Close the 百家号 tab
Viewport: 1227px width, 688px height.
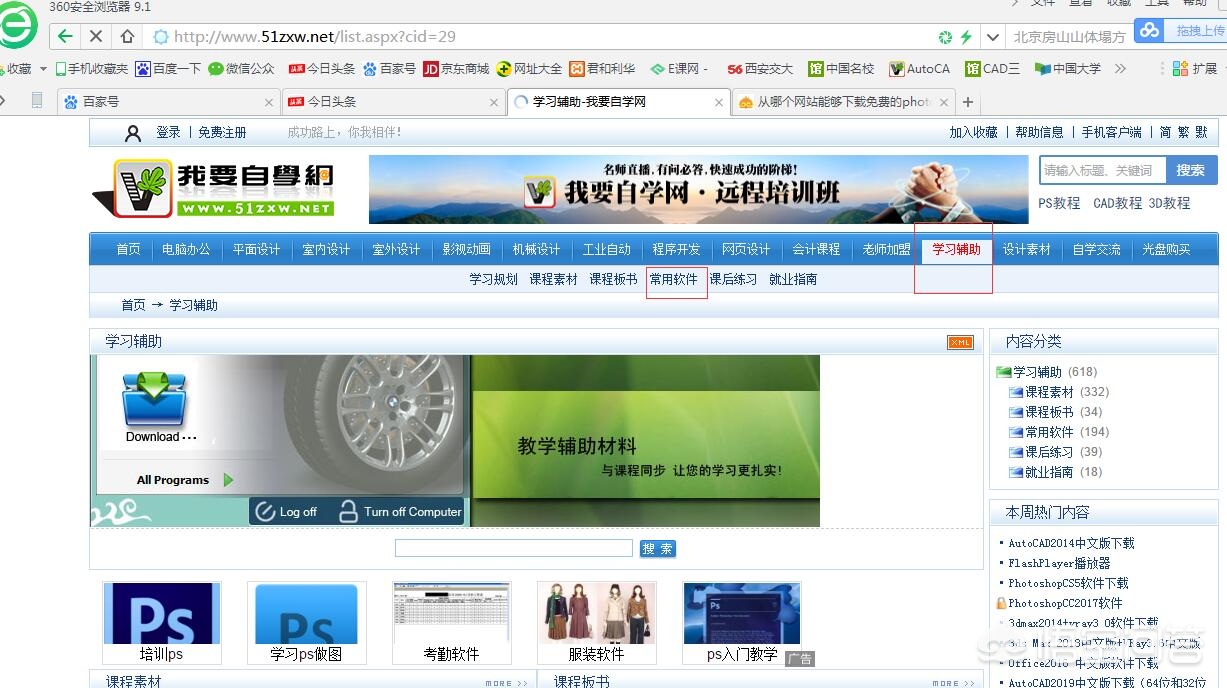[x=269, y=102]
